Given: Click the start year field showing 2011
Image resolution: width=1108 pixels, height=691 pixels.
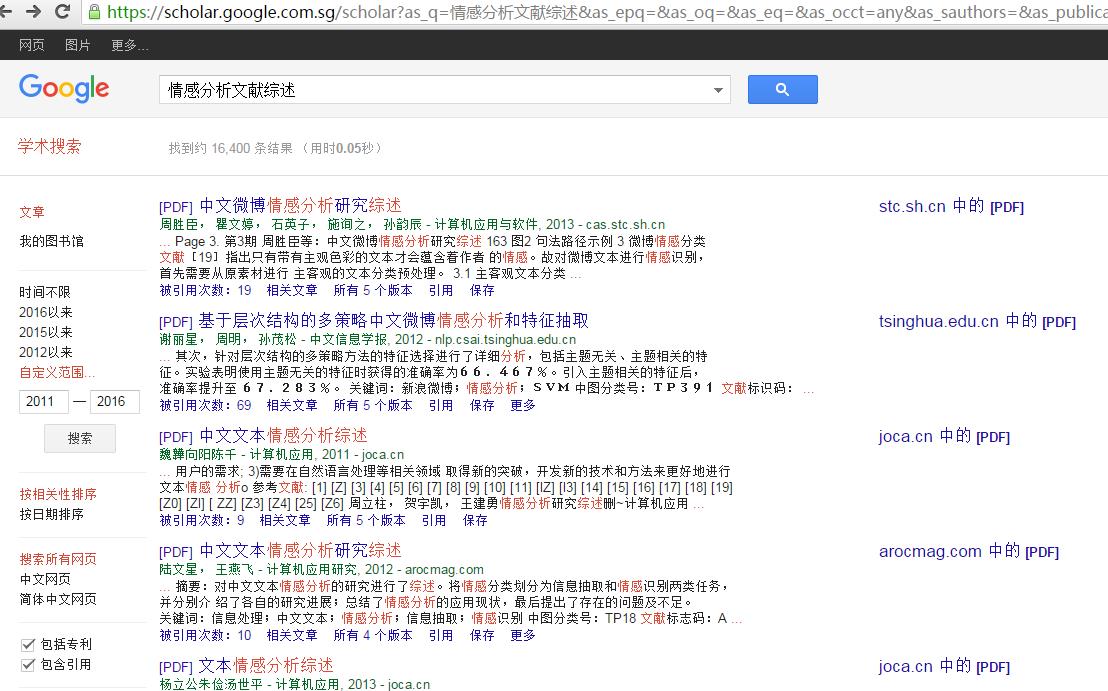Looking at the screenshot, I should tap(44, 401).
